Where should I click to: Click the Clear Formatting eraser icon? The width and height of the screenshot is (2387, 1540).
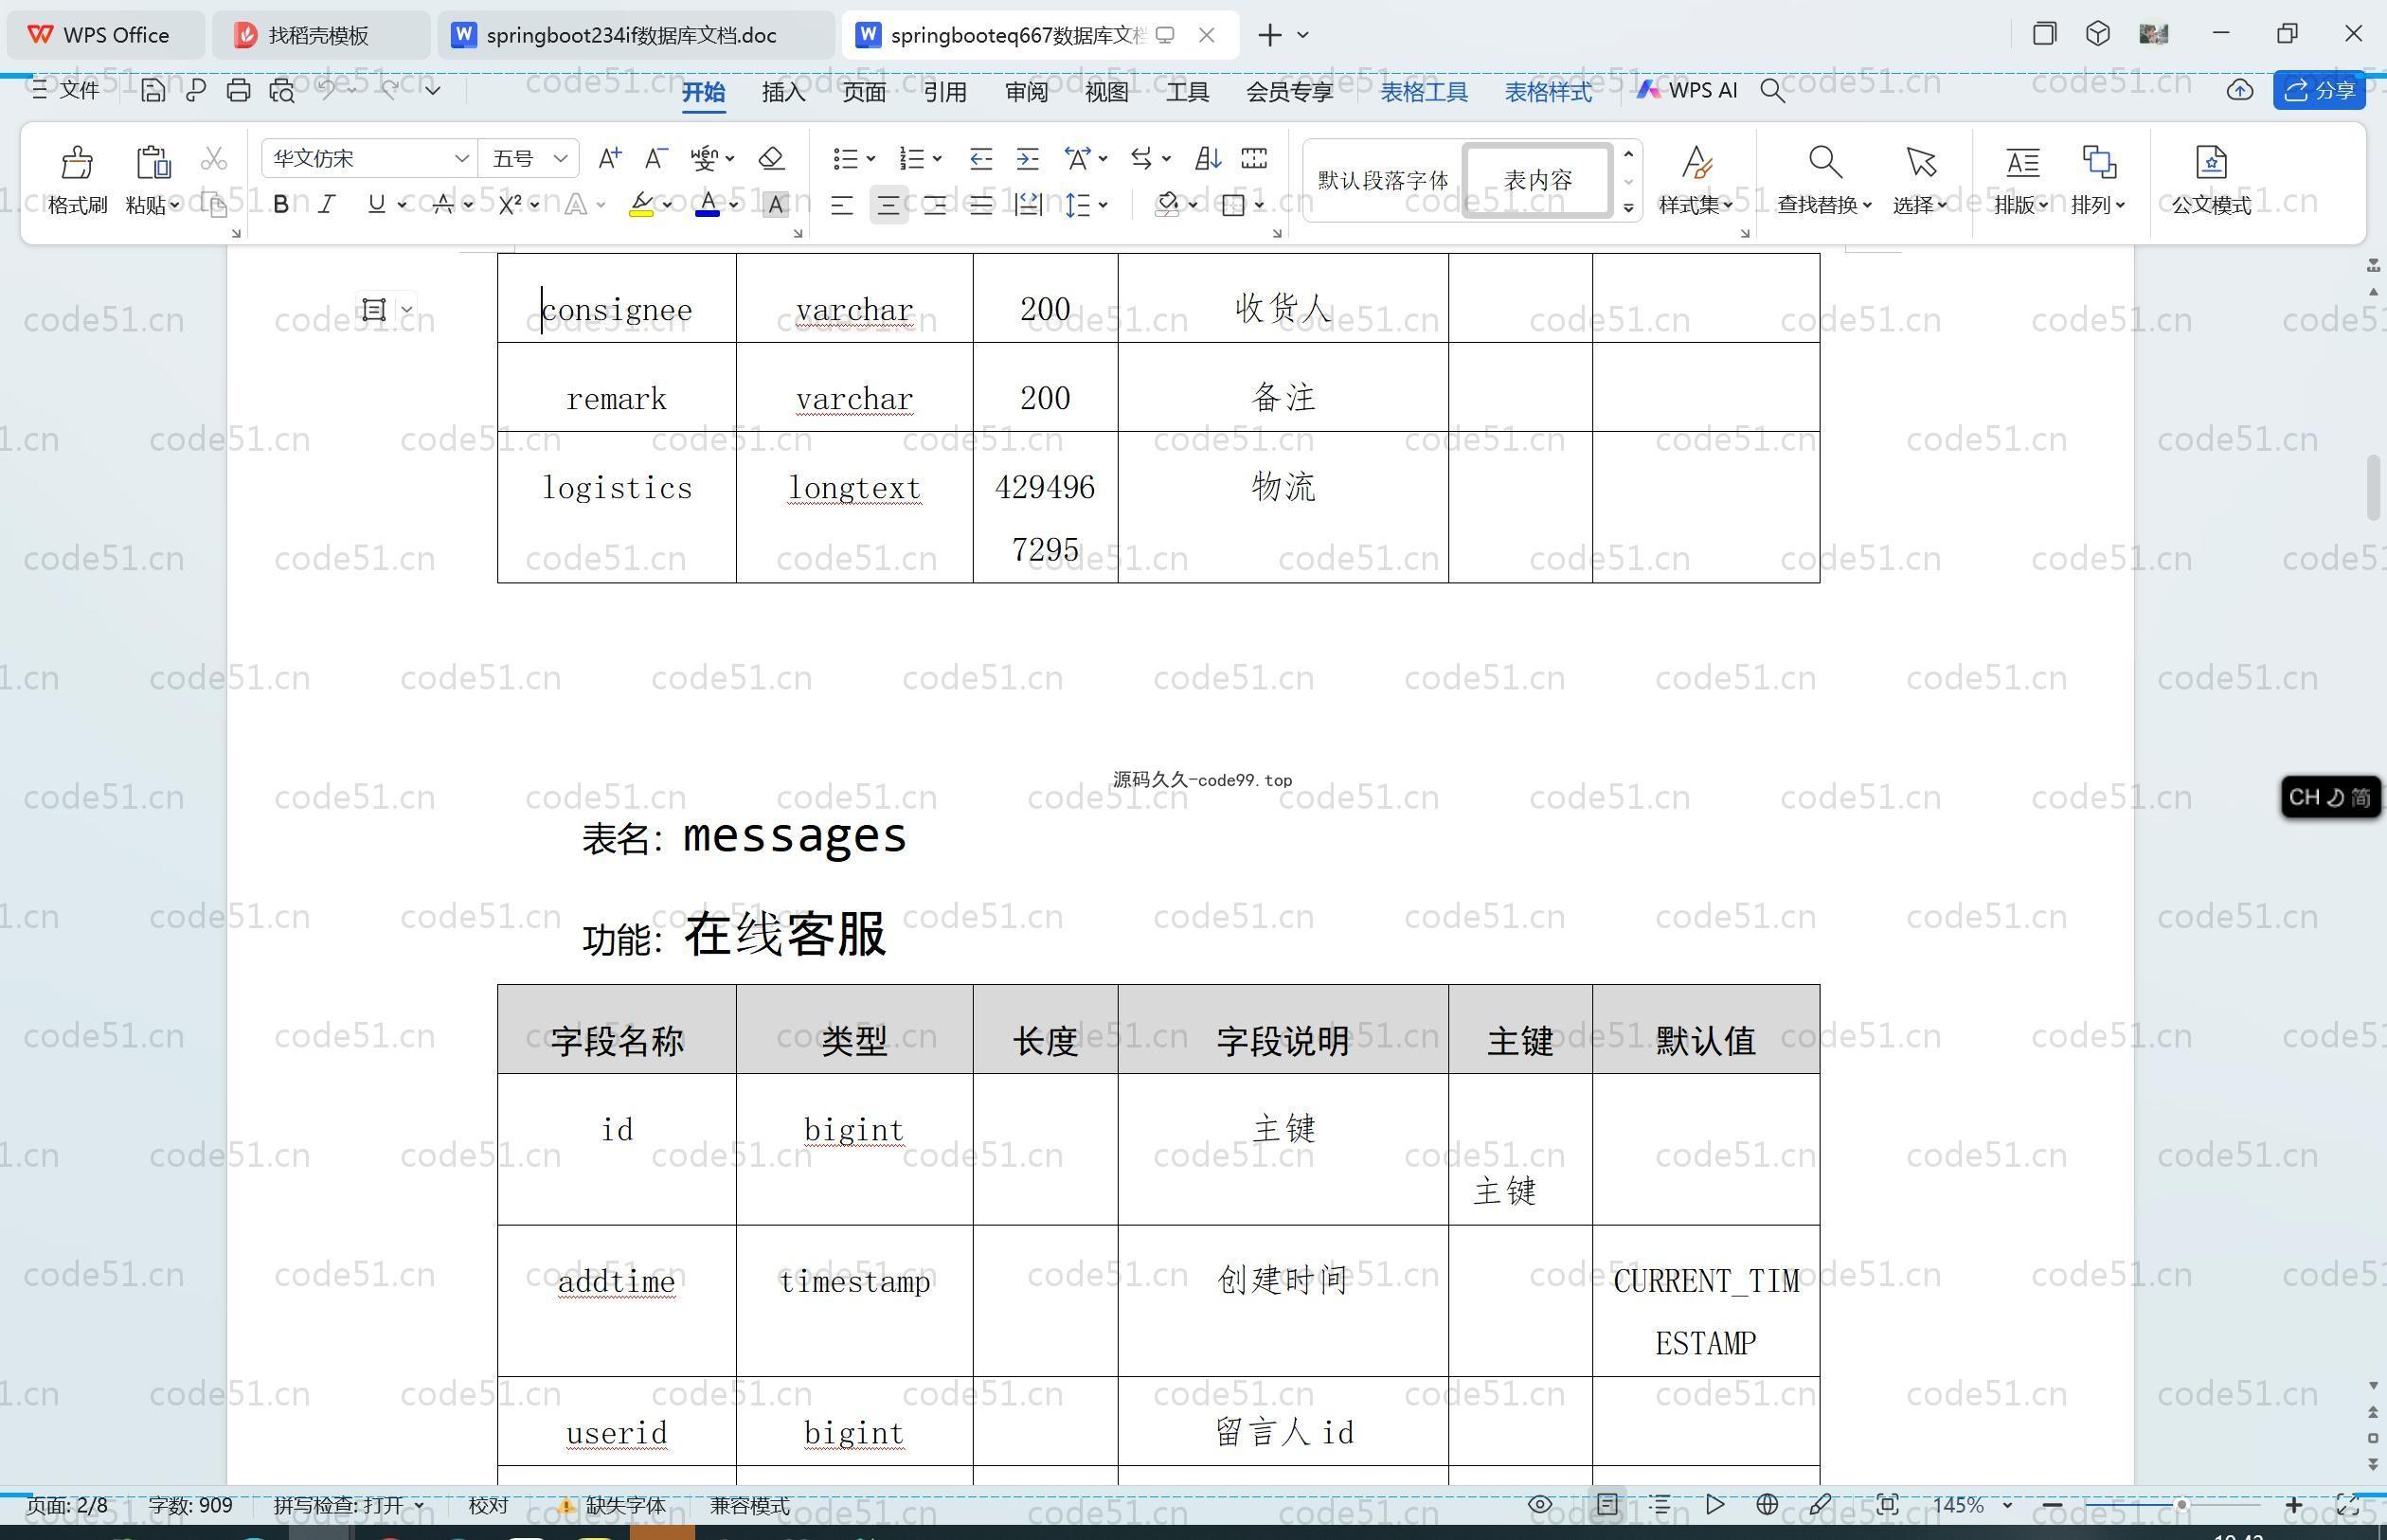tap(771, 158)
